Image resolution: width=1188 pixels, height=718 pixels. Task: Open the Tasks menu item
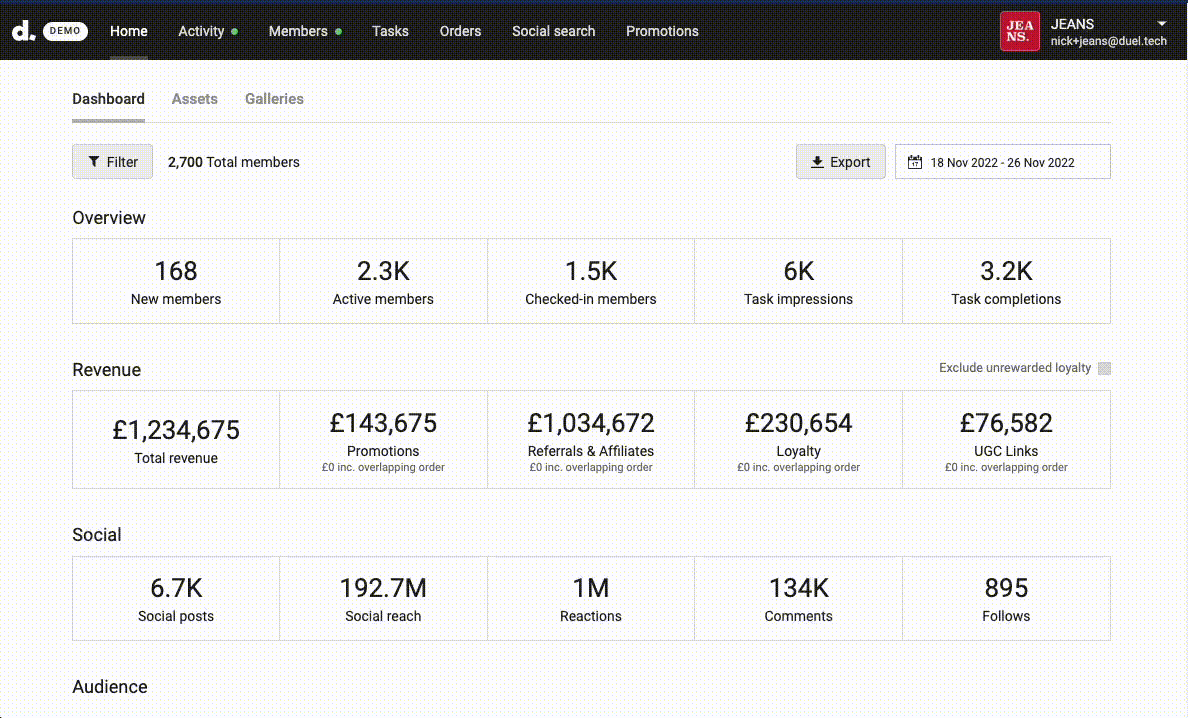pos(390,31)
